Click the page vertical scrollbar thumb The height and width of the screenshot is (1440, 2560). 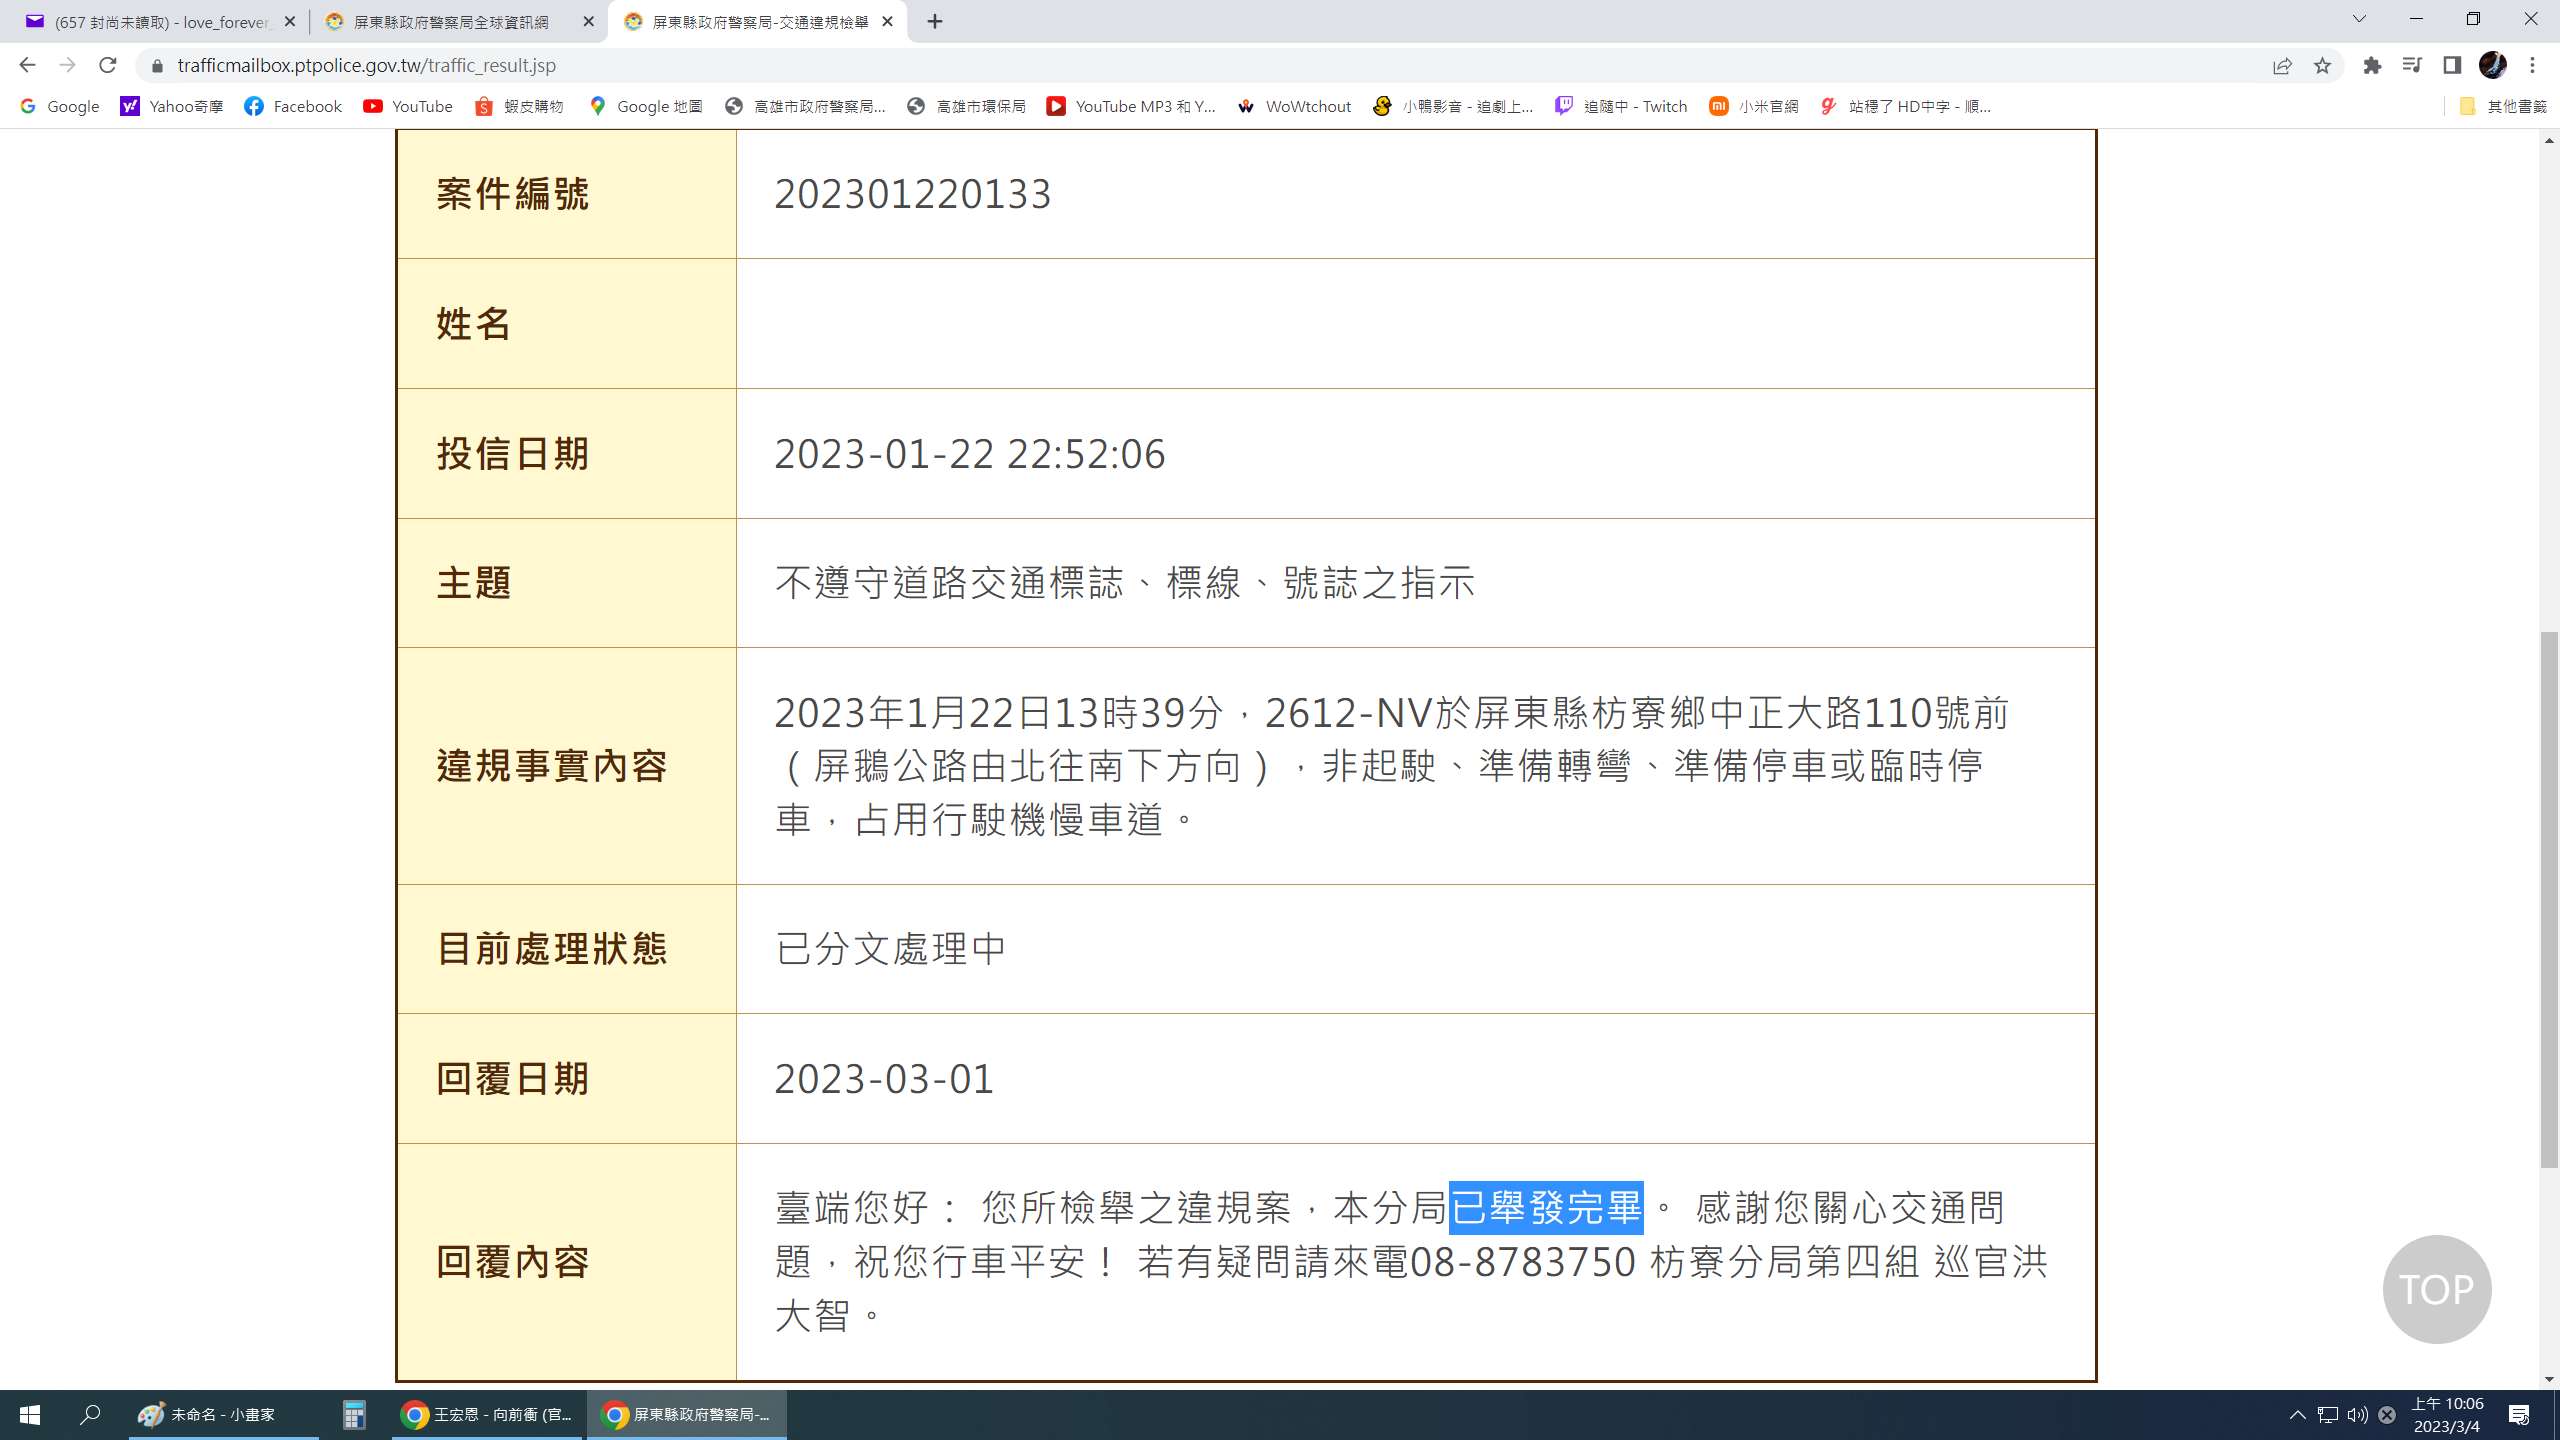(x=2549, y=900)
